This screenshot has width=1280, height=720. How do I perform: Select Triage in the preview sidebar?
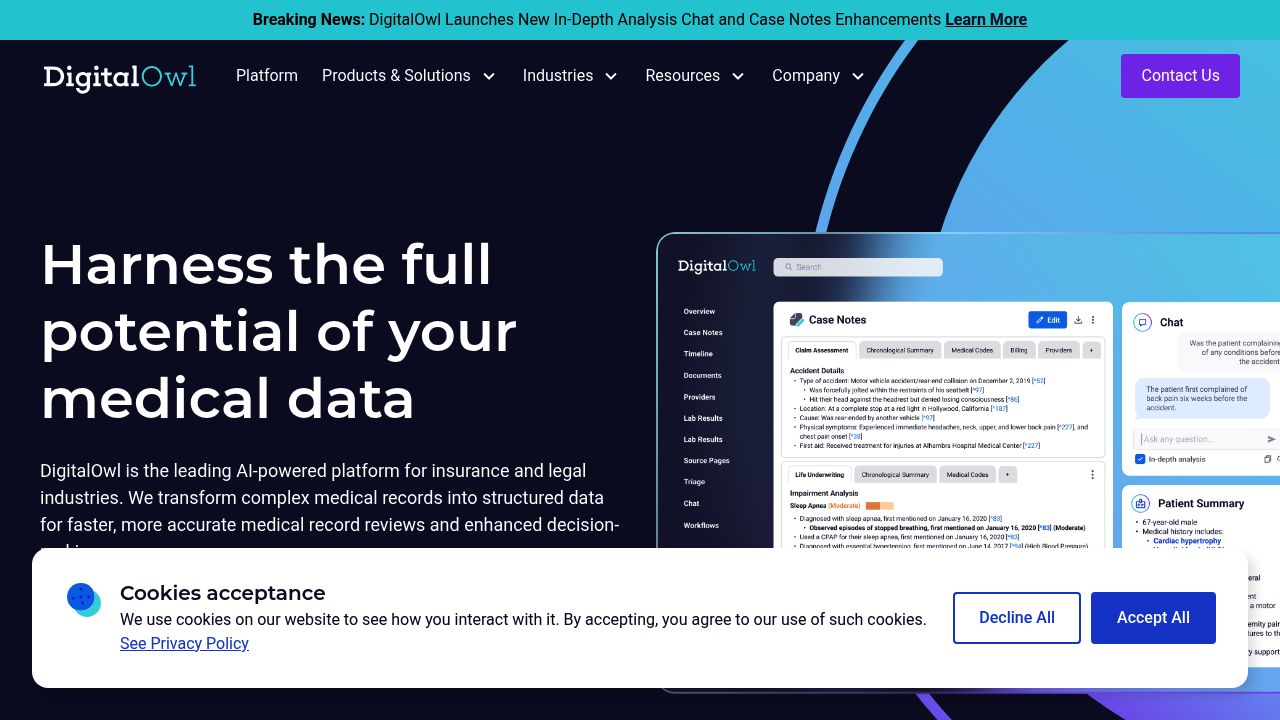pos(694,482)
